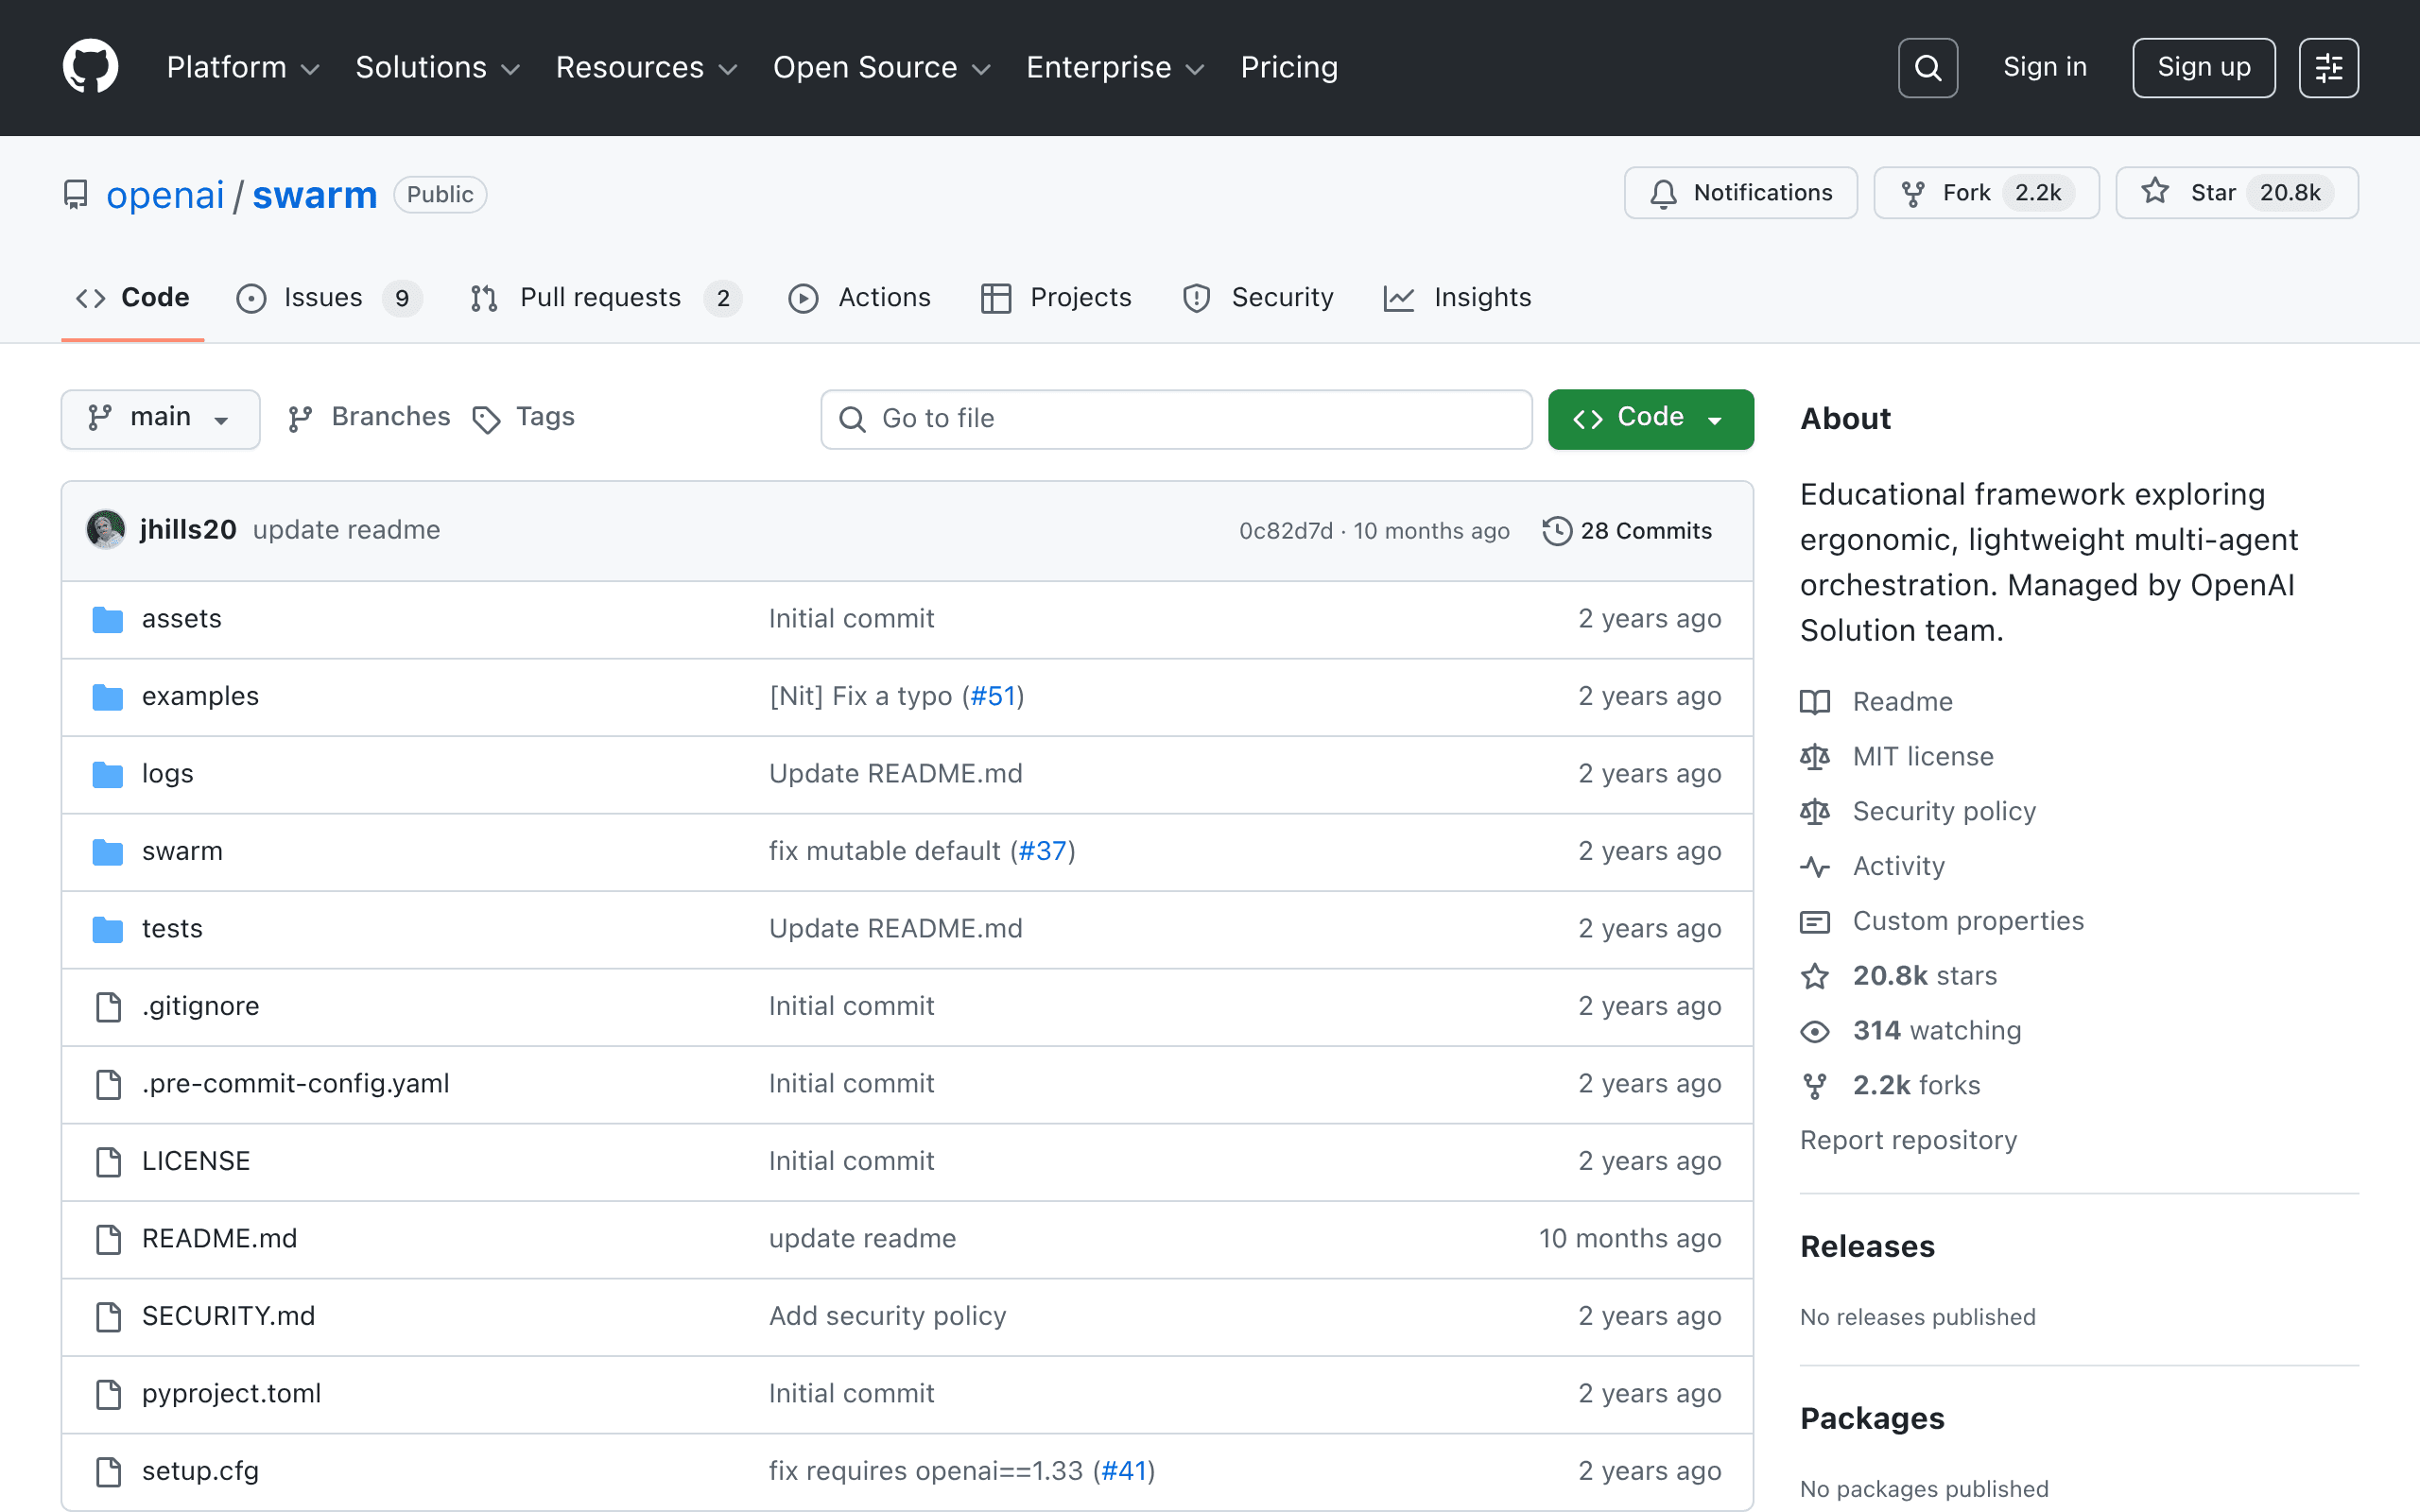Click the Notifications button
Viewport: 2420px width, 1512px height.
tap(1741, 193)
